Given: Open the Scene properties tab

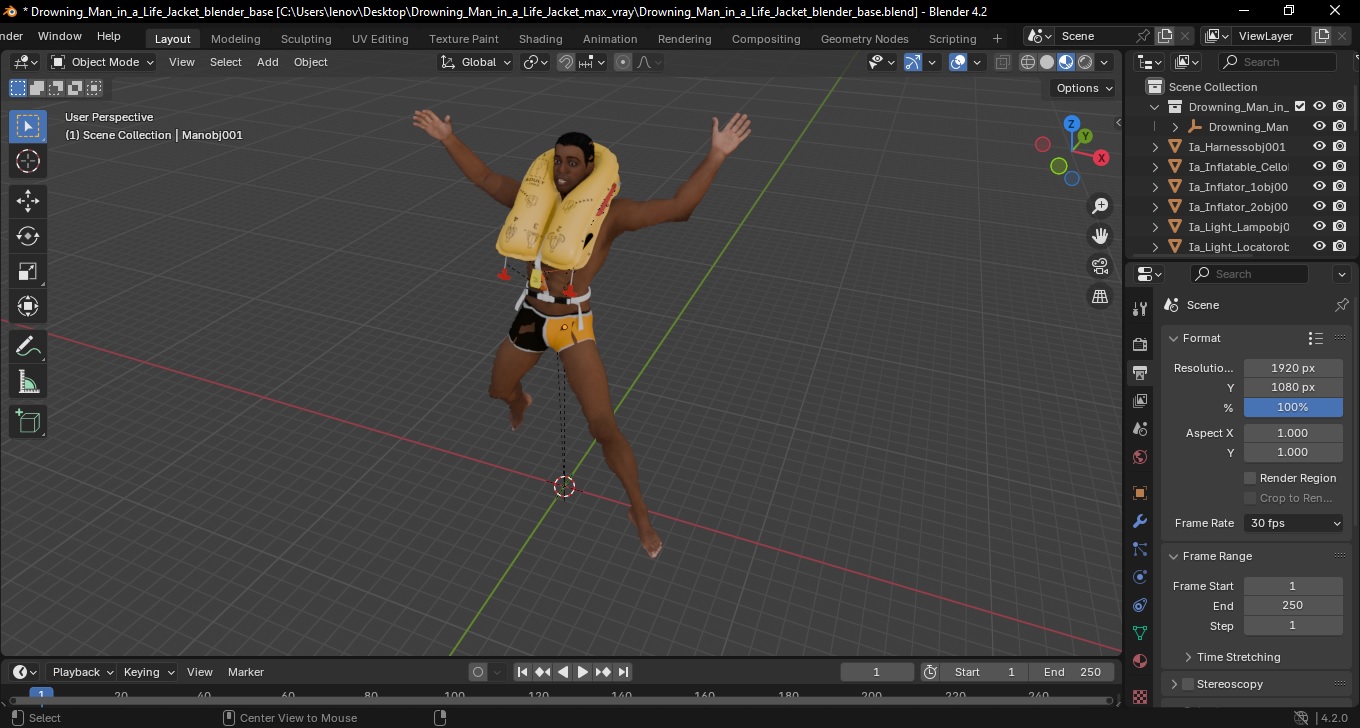Looking at the screenshot, I should pos(1140,429).
